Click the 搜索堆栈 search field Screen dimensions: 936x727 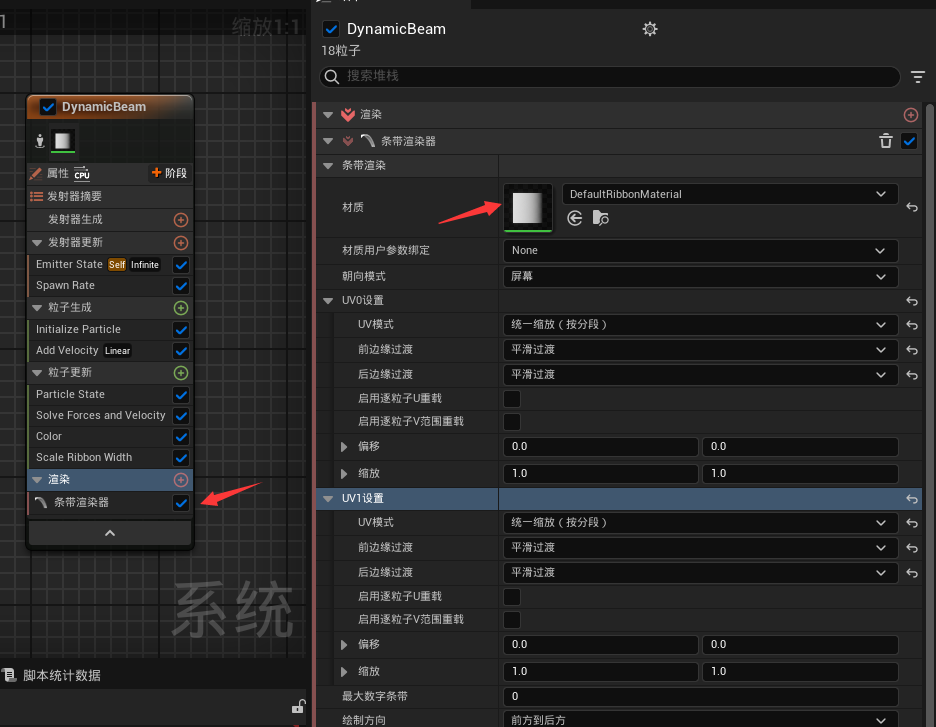[x=609, y=76]
